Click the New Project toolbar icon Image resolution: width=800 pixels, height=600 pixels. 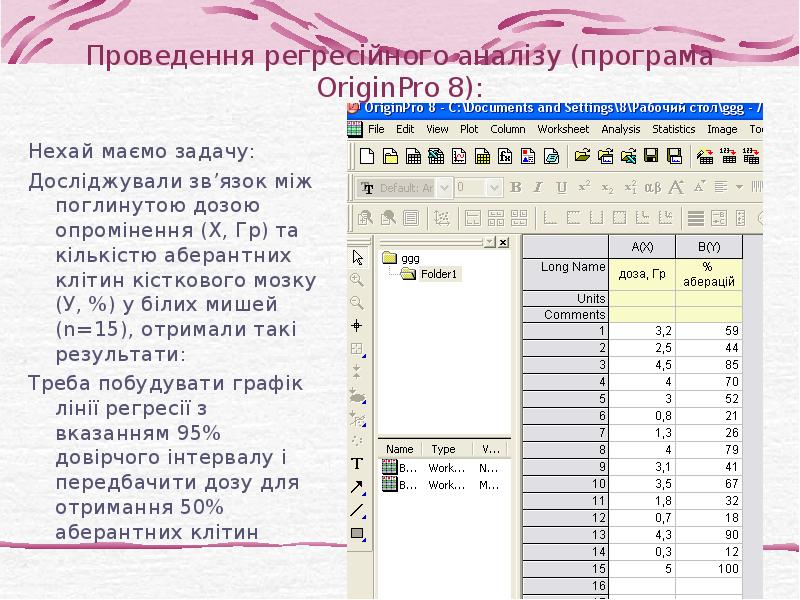[367, 156]
